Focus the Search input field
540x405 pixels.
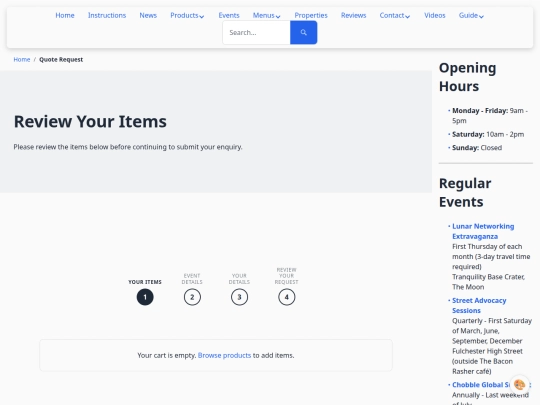(x=256, y=32)
